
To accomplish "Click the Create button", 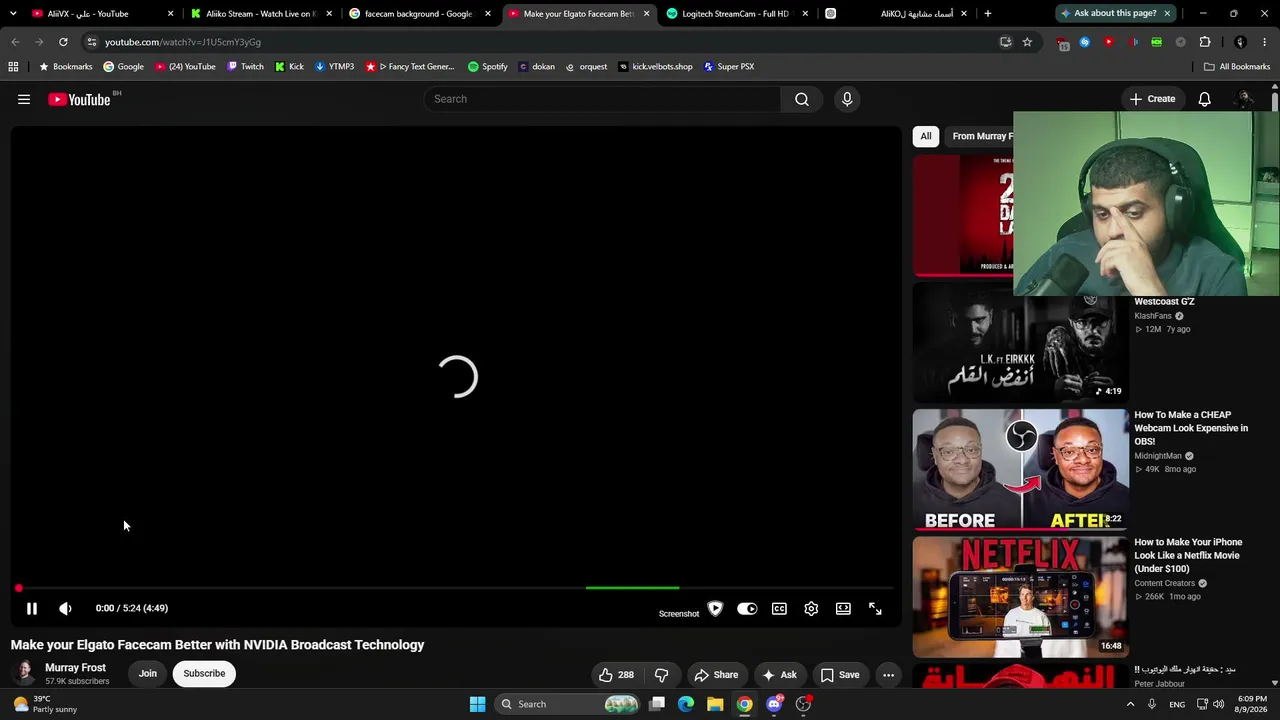I will point(1152,99).
